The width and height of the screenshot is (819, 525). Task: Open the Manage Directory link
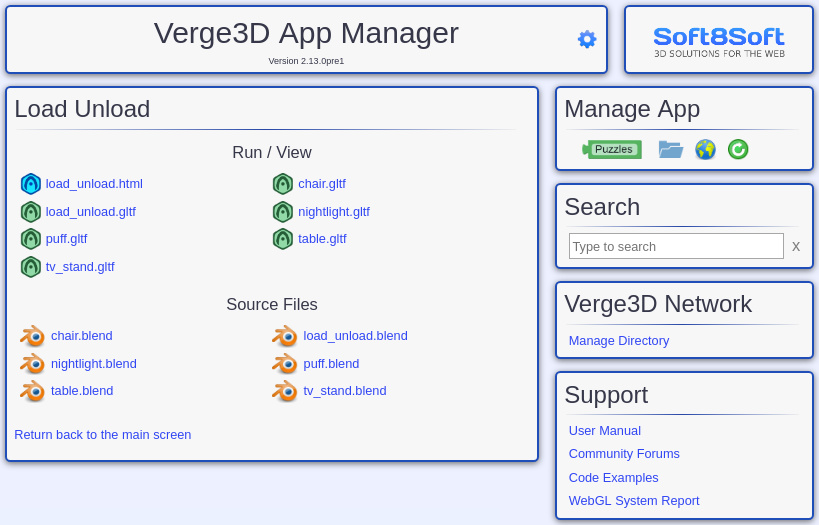618,341
